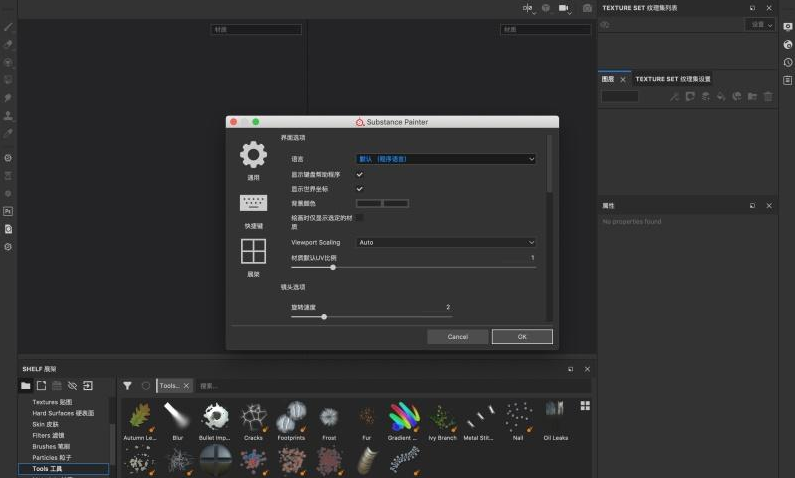Select the Eraser tool in left toolbar
Screen dimensions: 795x478
coord(8,45)
